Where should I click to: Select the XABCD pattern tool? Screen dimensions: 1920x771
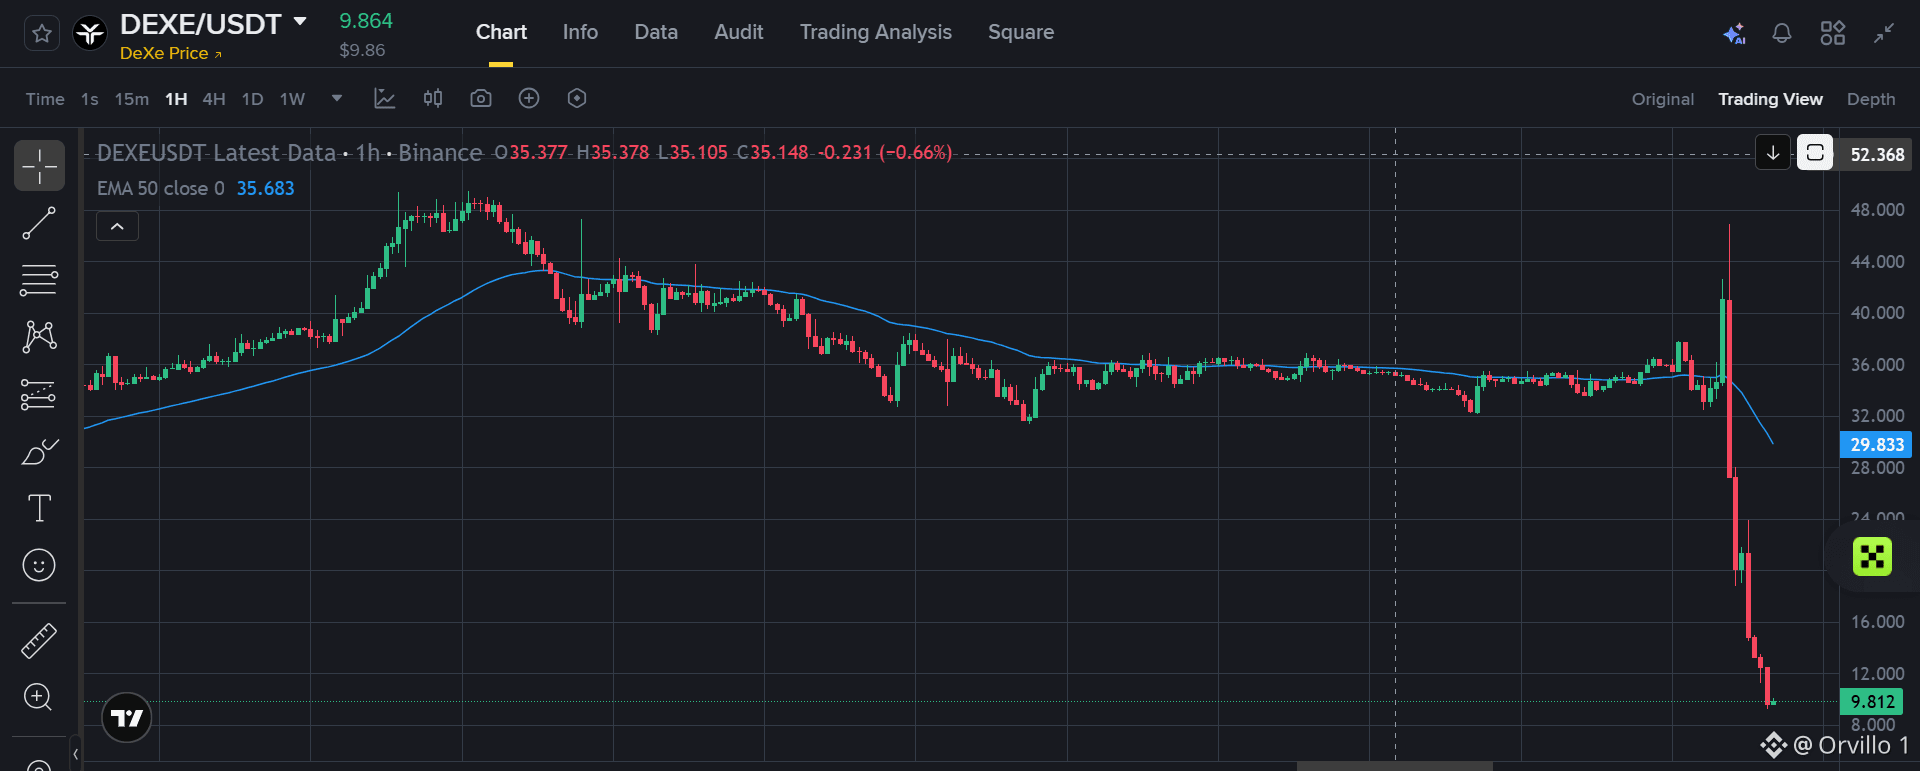pos(39,337)
